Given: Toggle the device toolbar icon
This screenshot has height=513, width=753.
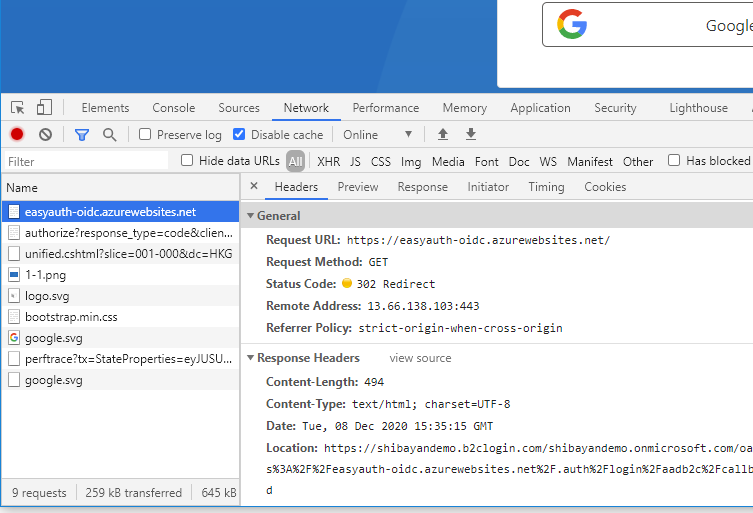Looking at the screenshot, I should click(44, 107).
